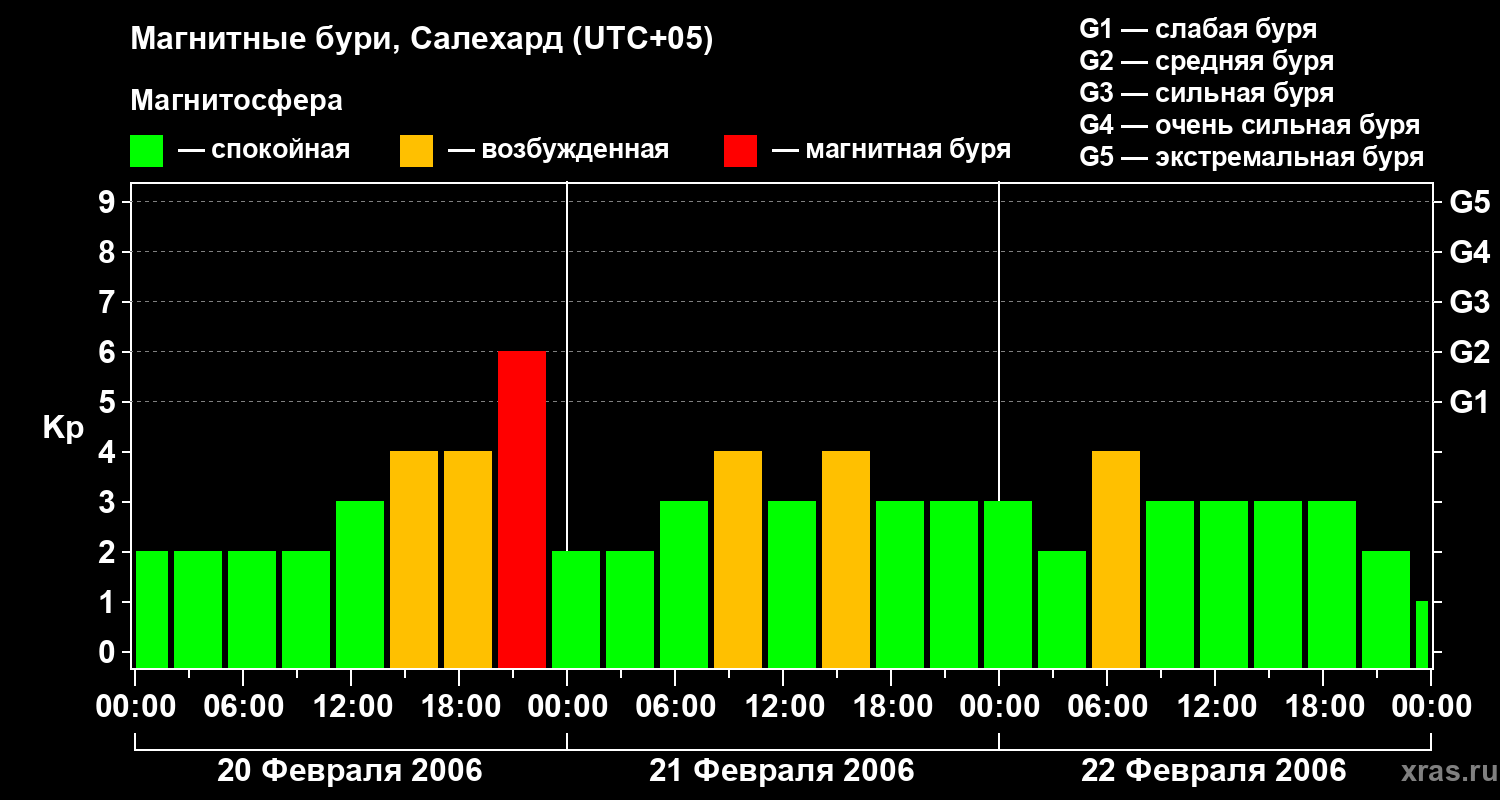Click the 'G2' label on the right axis
The image size is (1500, 800).
(x=1470, y=353)
